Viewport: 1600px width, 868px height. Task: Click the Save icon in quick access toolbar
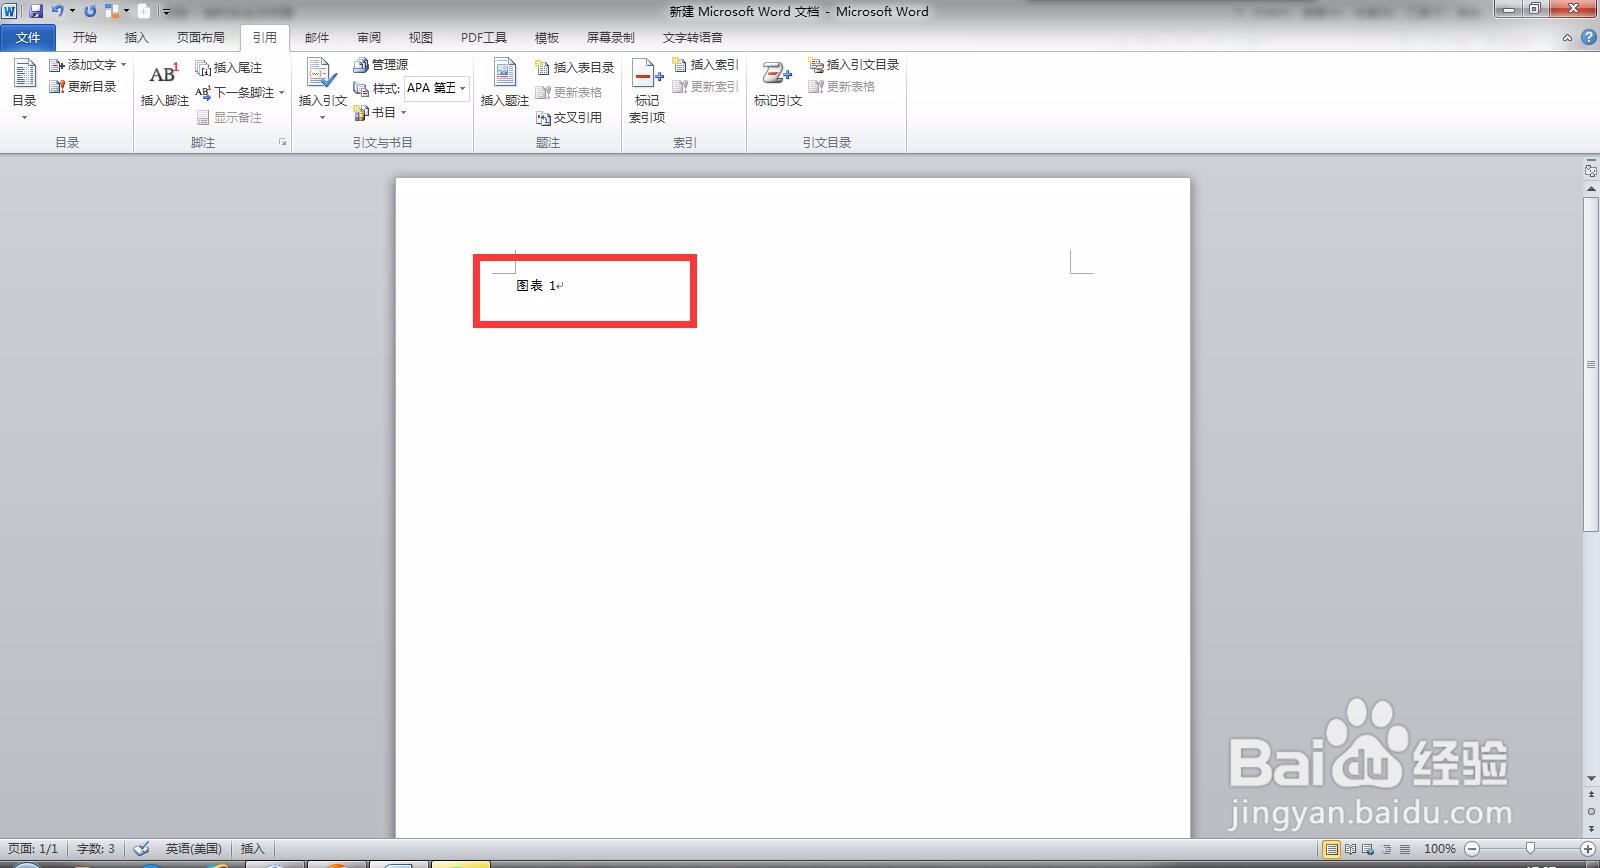(36, 11)
